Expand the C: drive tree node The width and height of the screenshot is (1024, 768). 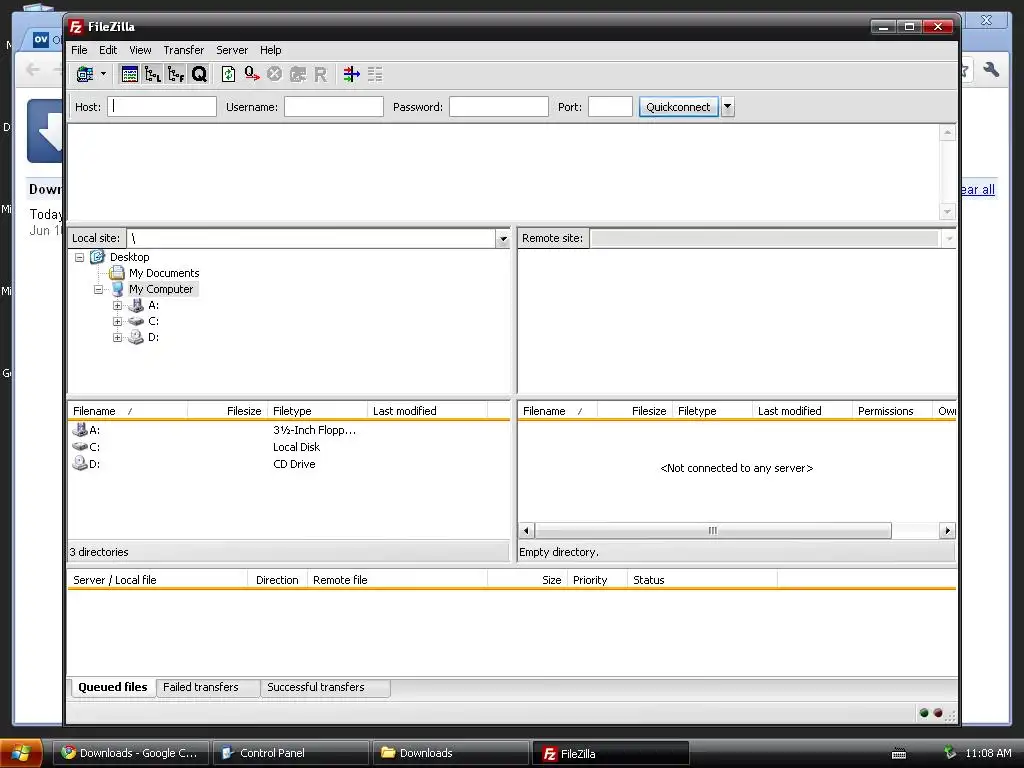click(x=118, y=321)
